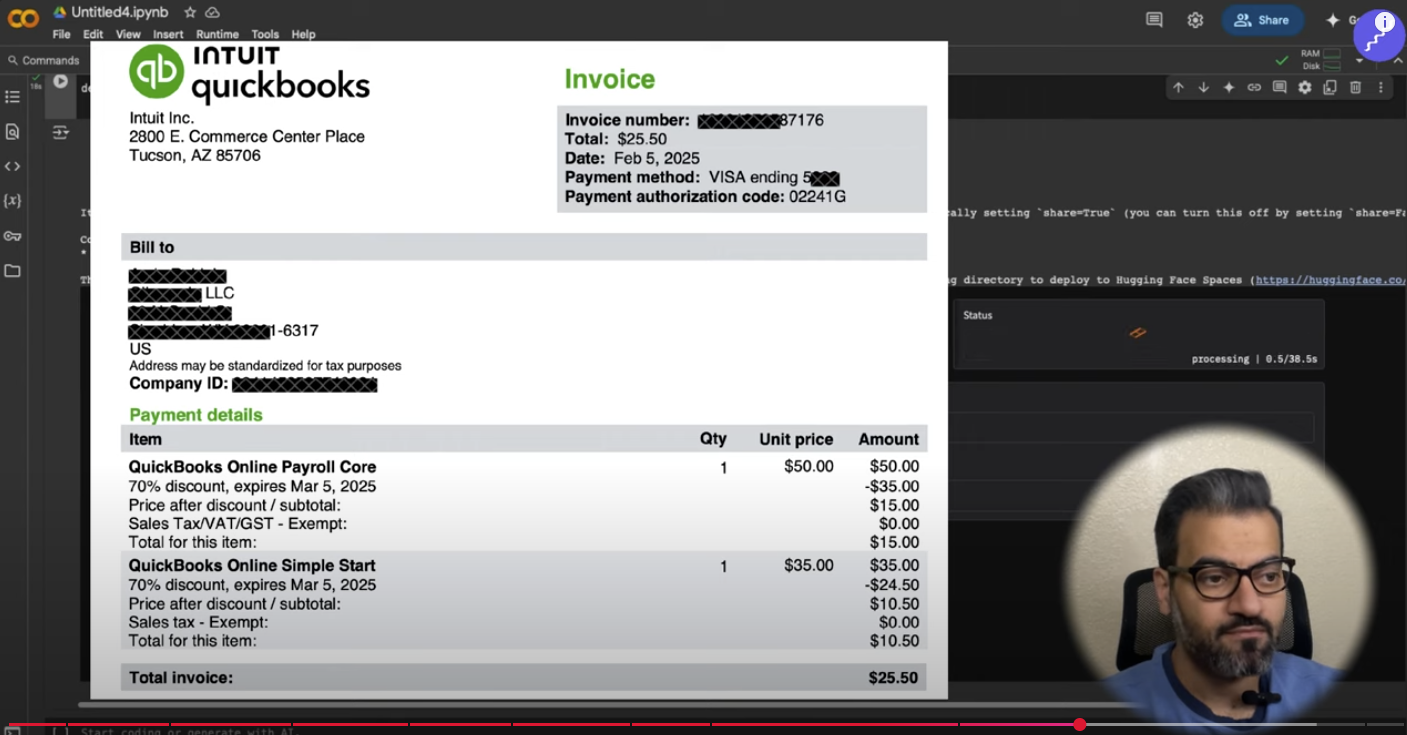Click the Share button

click(x=1262, y=20)
